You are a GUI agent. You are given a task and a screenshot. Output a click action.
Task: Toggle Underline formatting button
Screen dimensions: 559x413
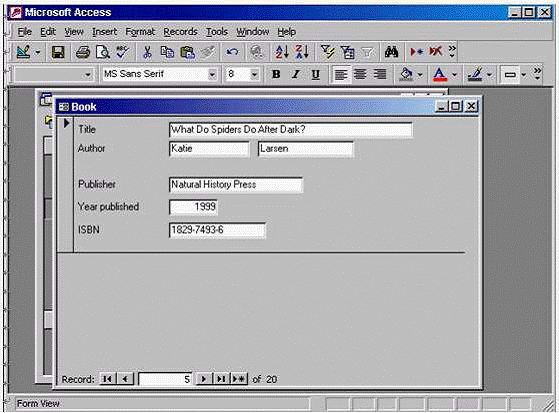tap(315, 75)
